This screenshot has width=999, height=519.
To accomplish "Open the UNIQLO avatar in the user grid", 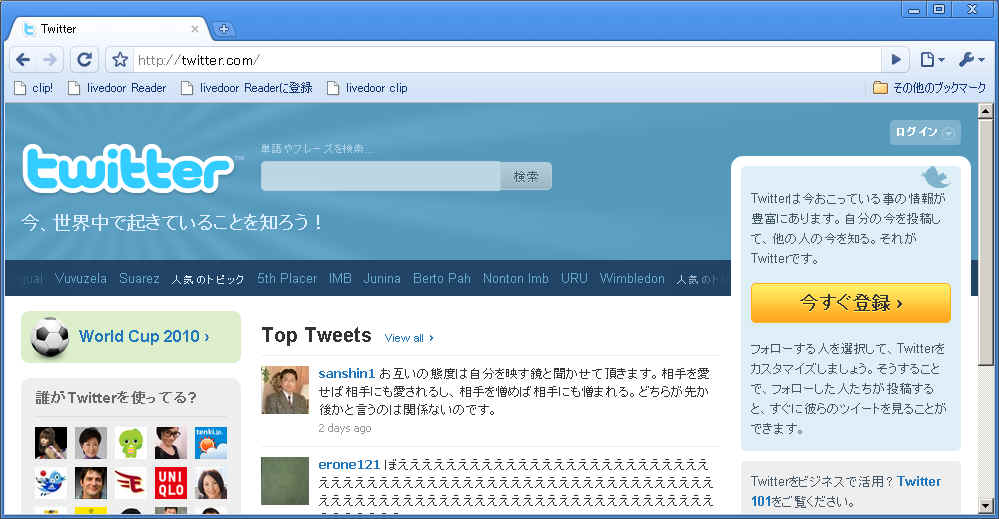I will tap(171, 483).
